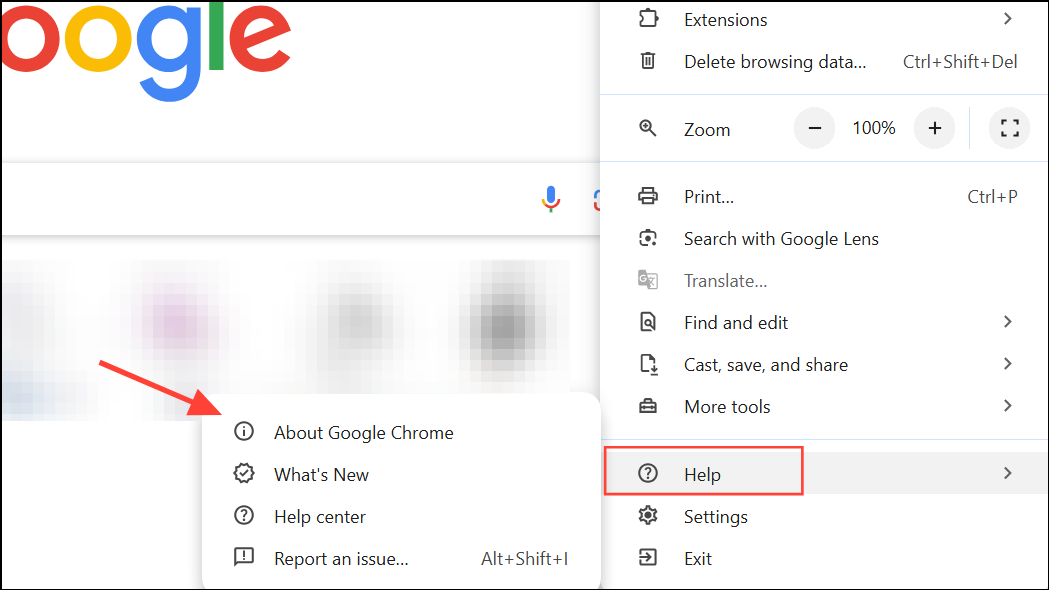Click the Exit door icon
1049x590 pixels.
(648, 557)
